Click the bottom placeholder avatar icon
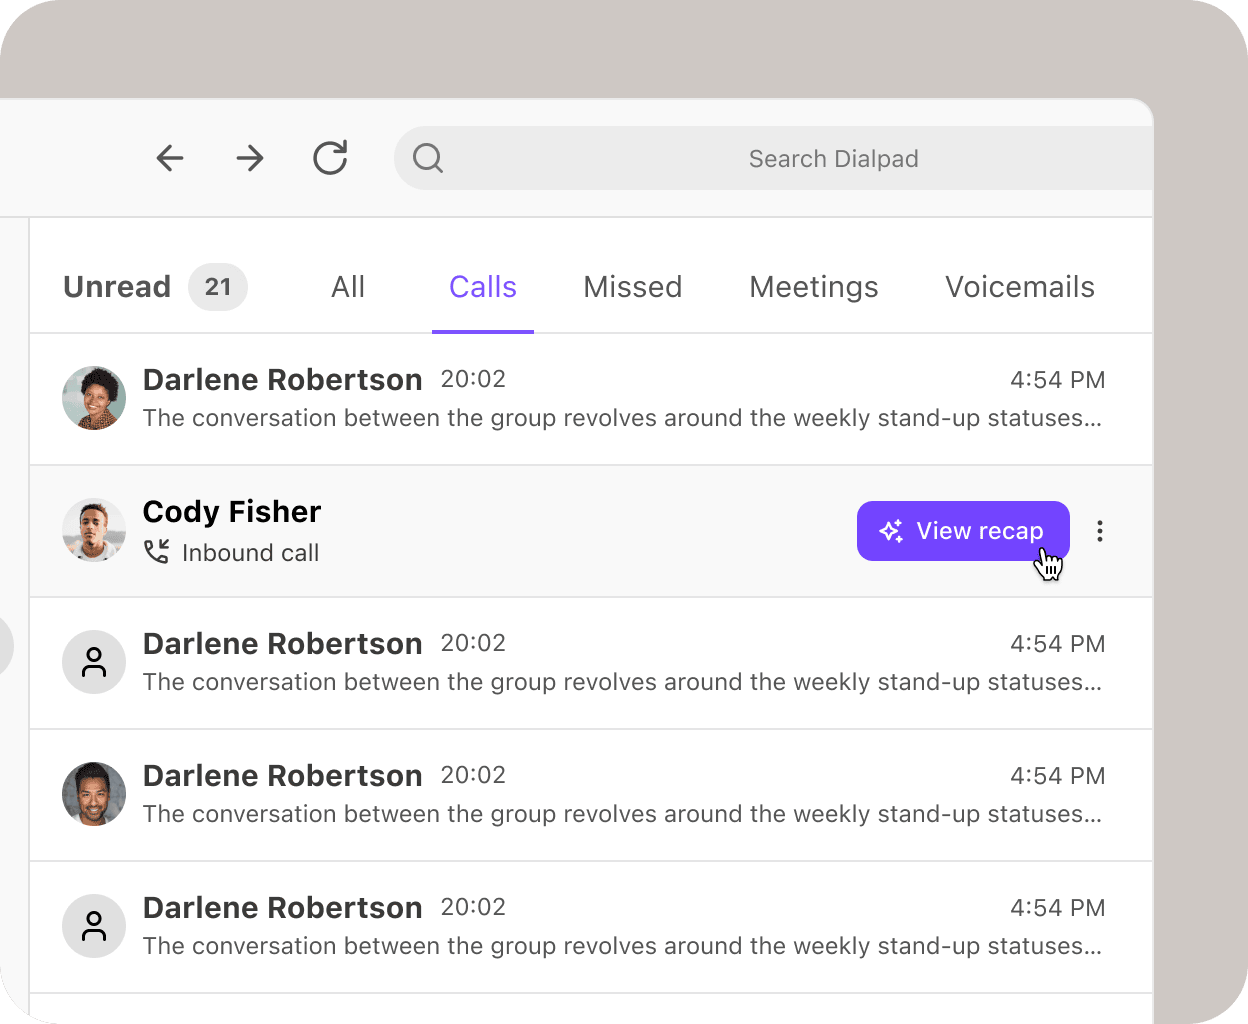Image resolution: width=1248 pixels, height=1024 pixels. coord(93,926)
